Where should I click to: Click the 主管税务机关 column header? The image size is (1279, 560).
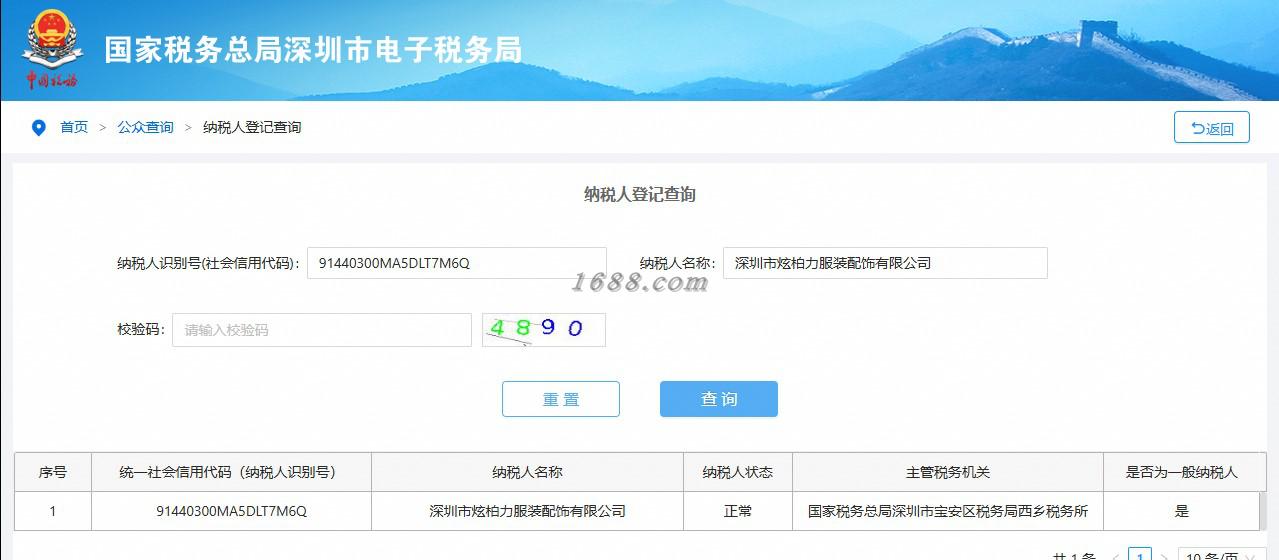948,472
